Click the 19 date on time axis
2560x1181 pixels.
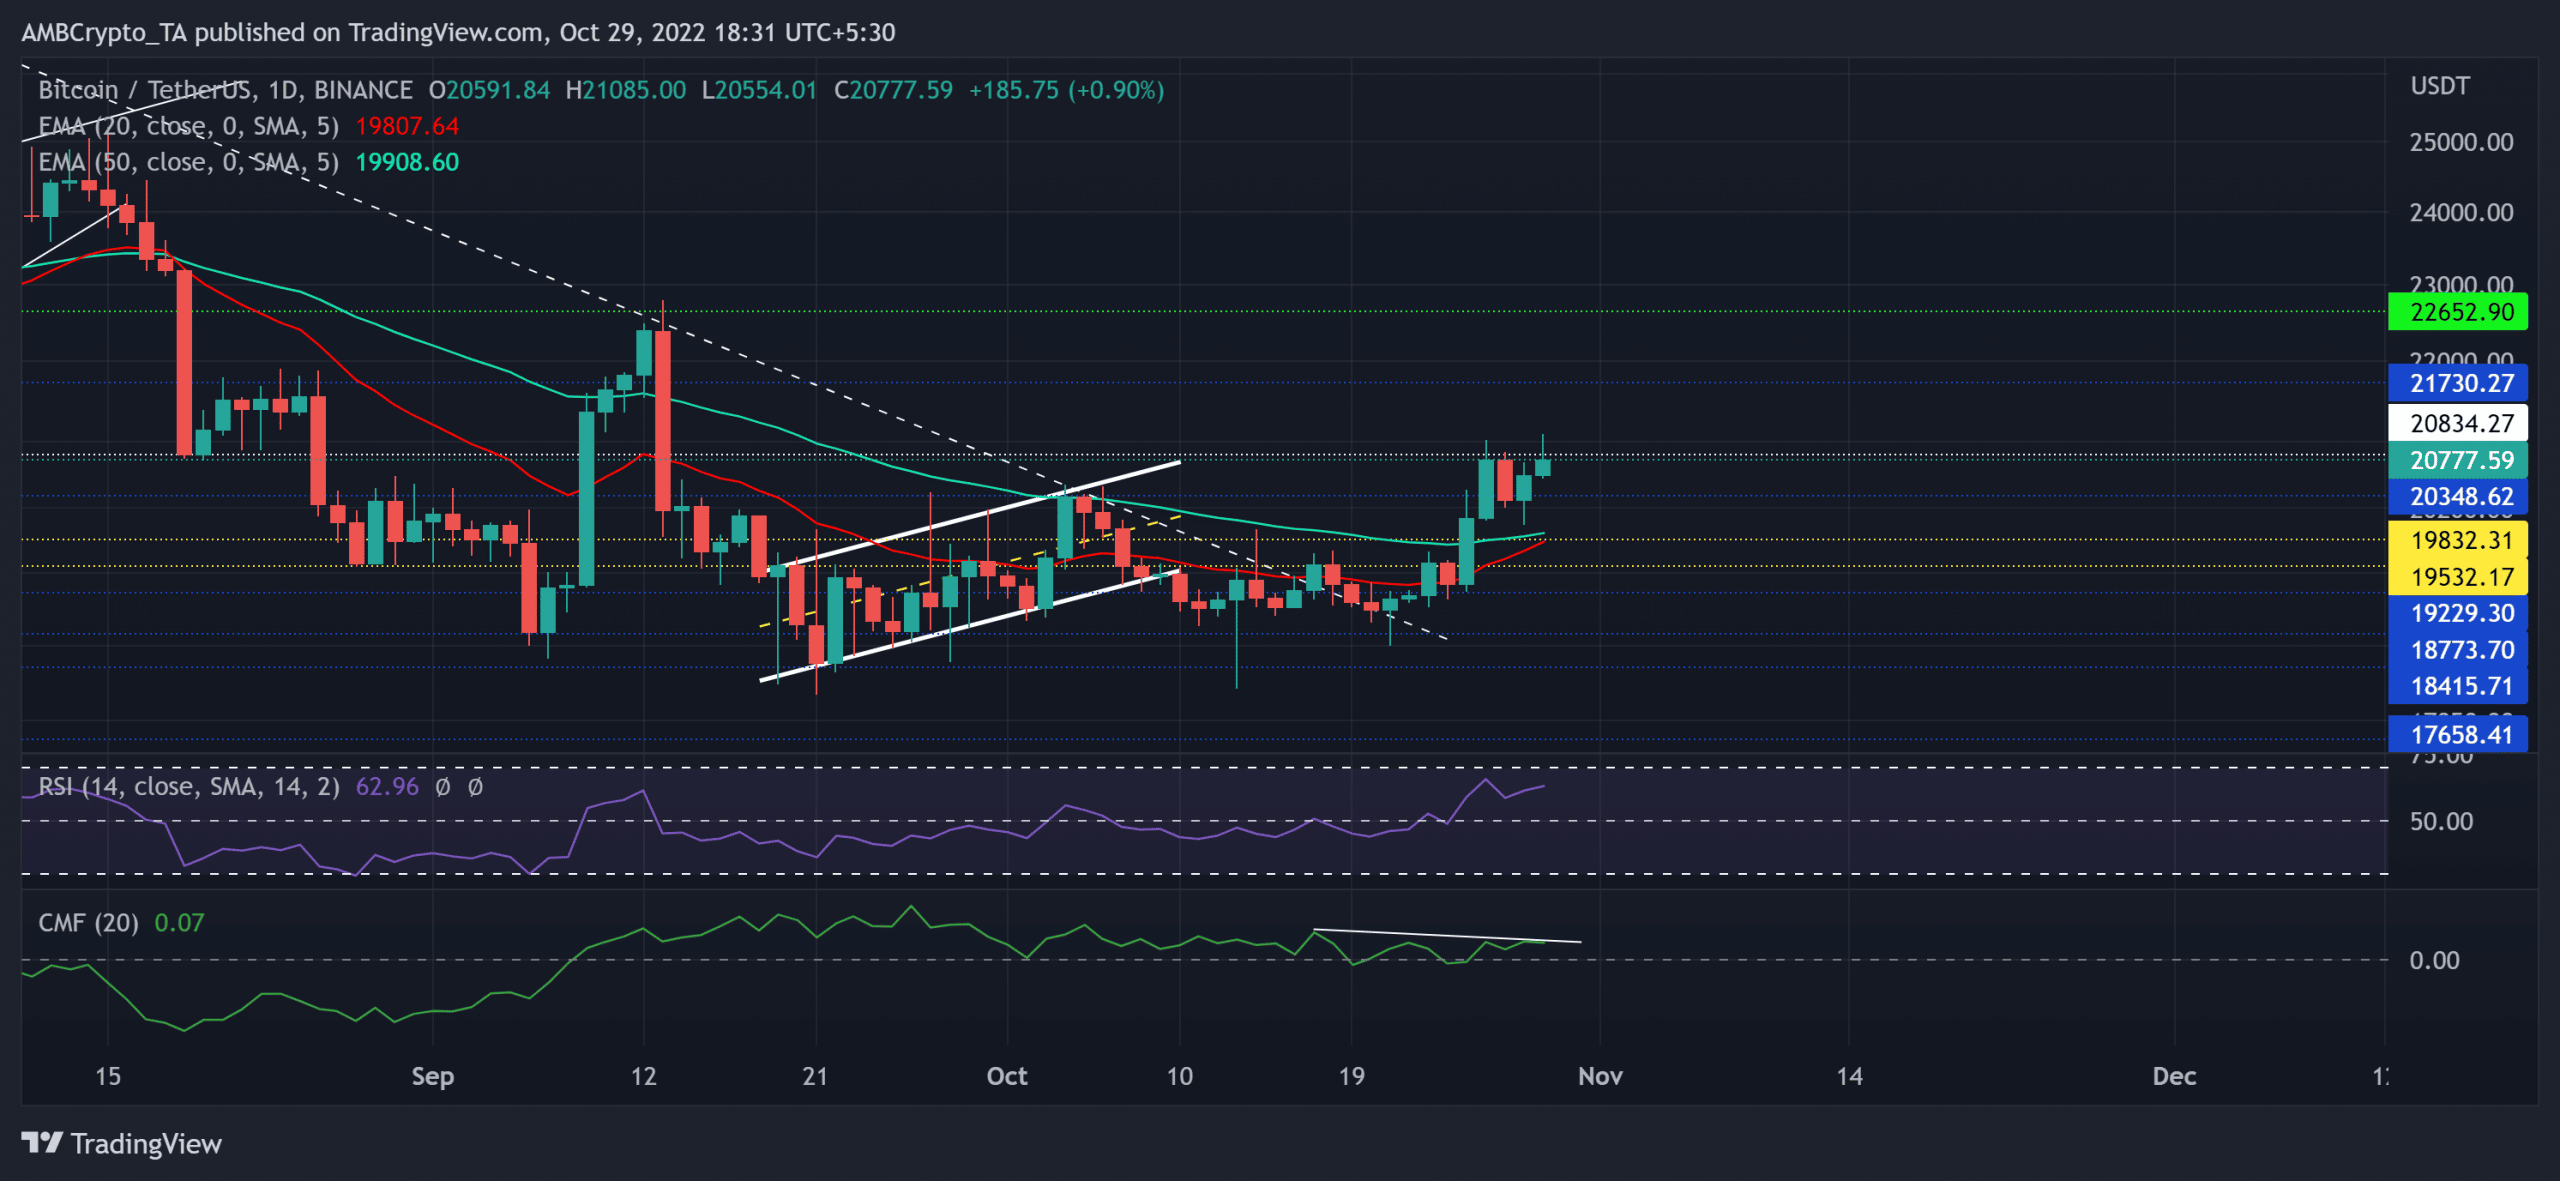[1351, 1076]
